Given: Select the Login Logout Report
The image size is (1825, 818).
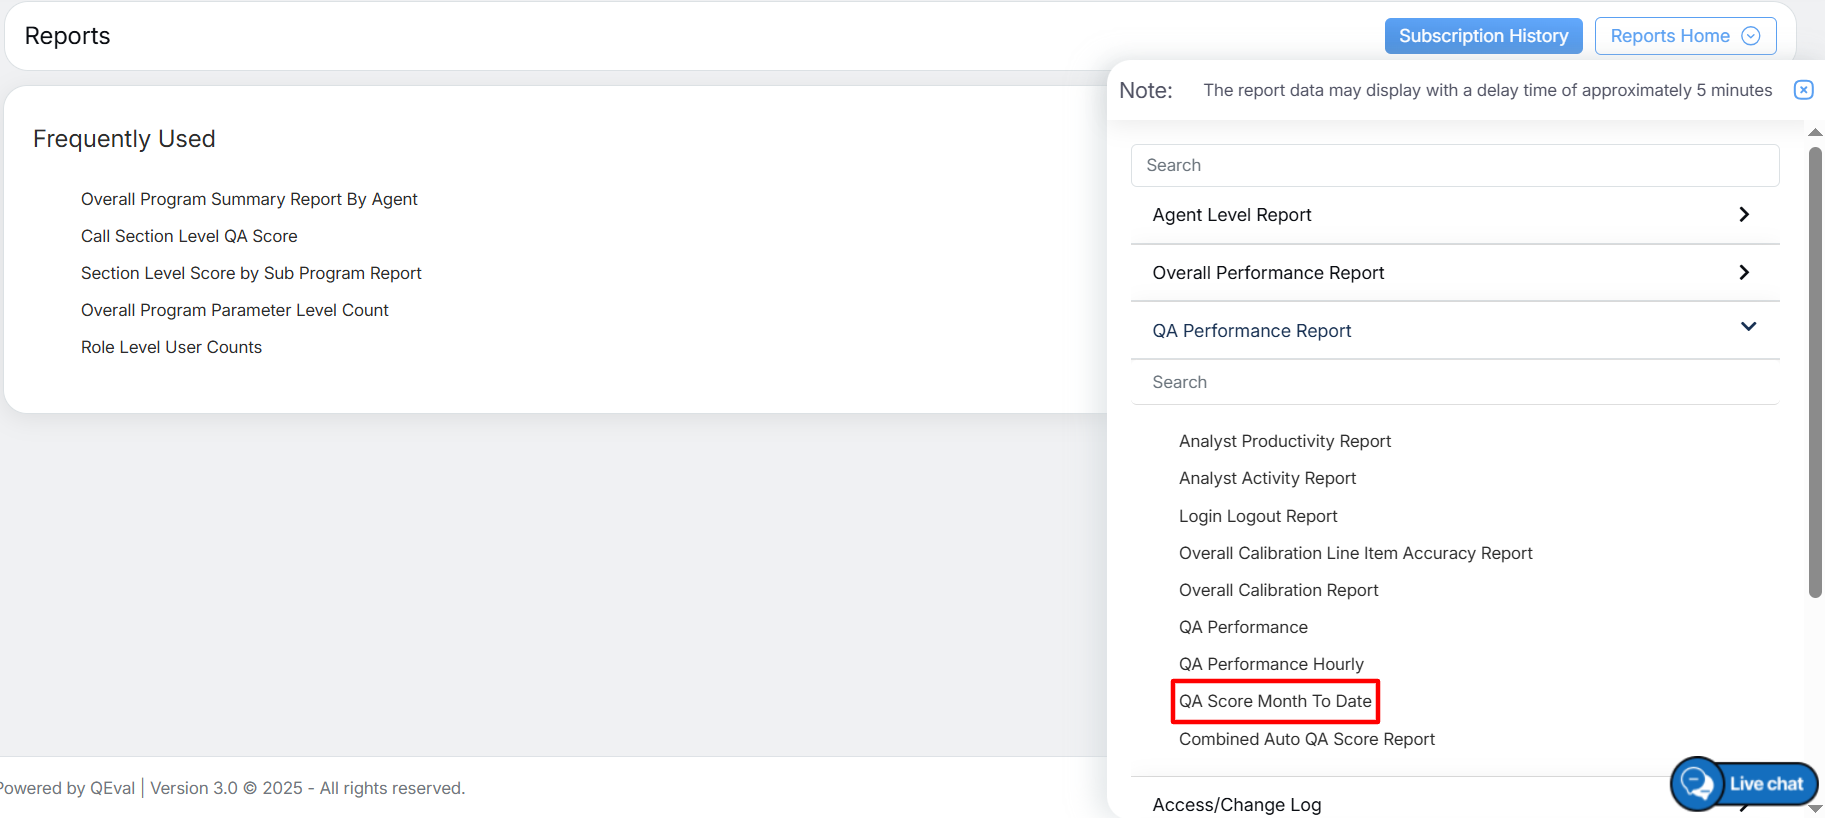Looking at the screenshot, I should coord(1257,516).
